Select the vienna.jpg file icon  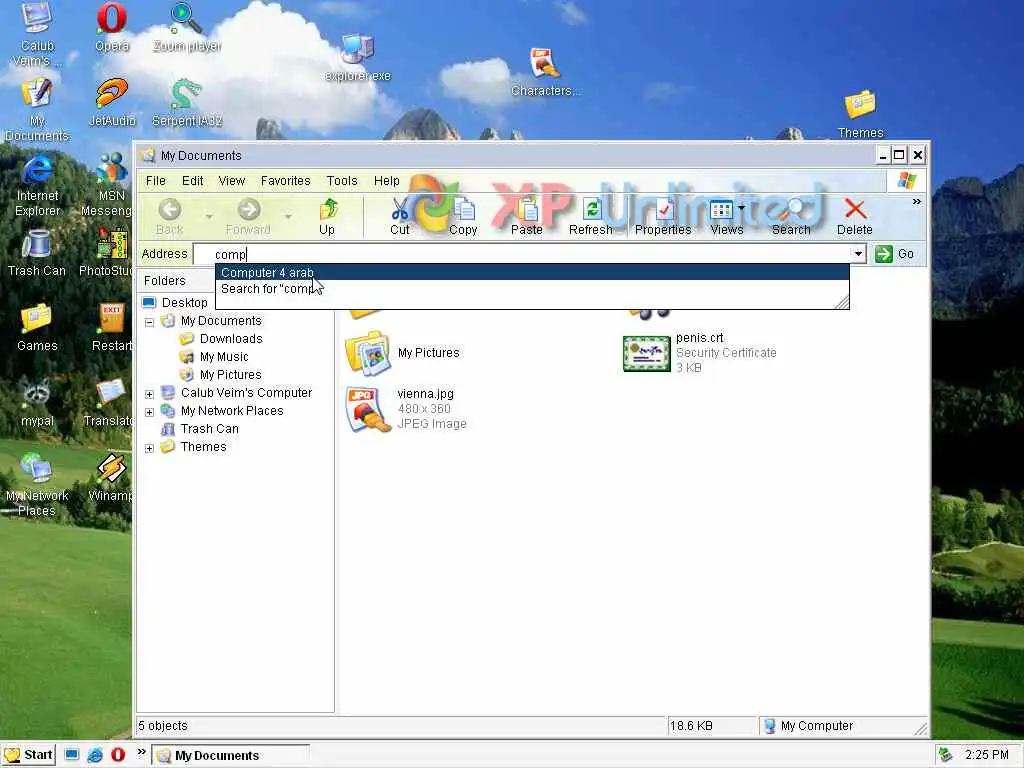coord(366,409)
